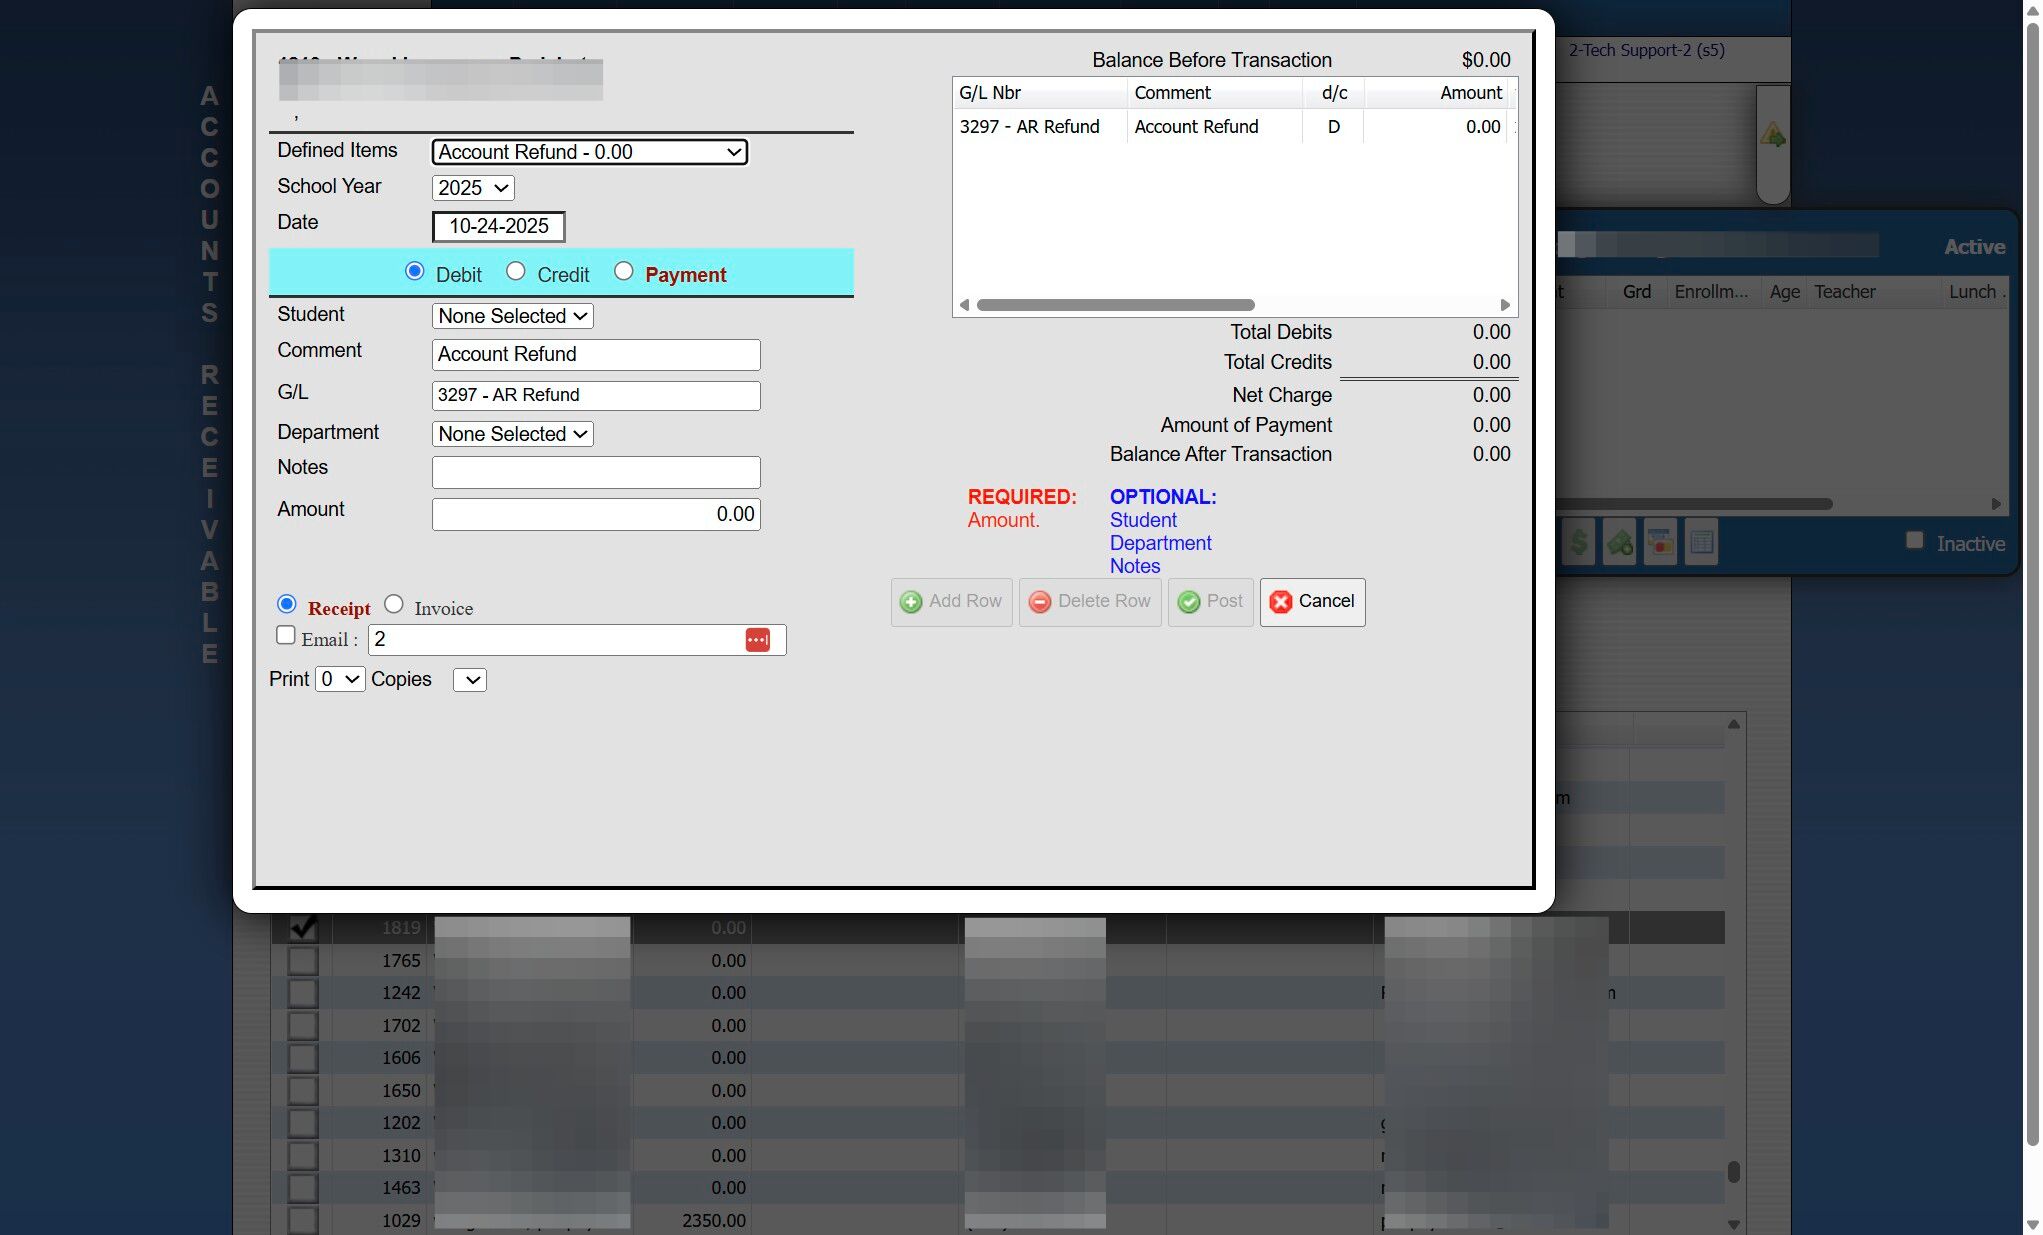Click the warning triangle icon

[x=1772, y=135]
